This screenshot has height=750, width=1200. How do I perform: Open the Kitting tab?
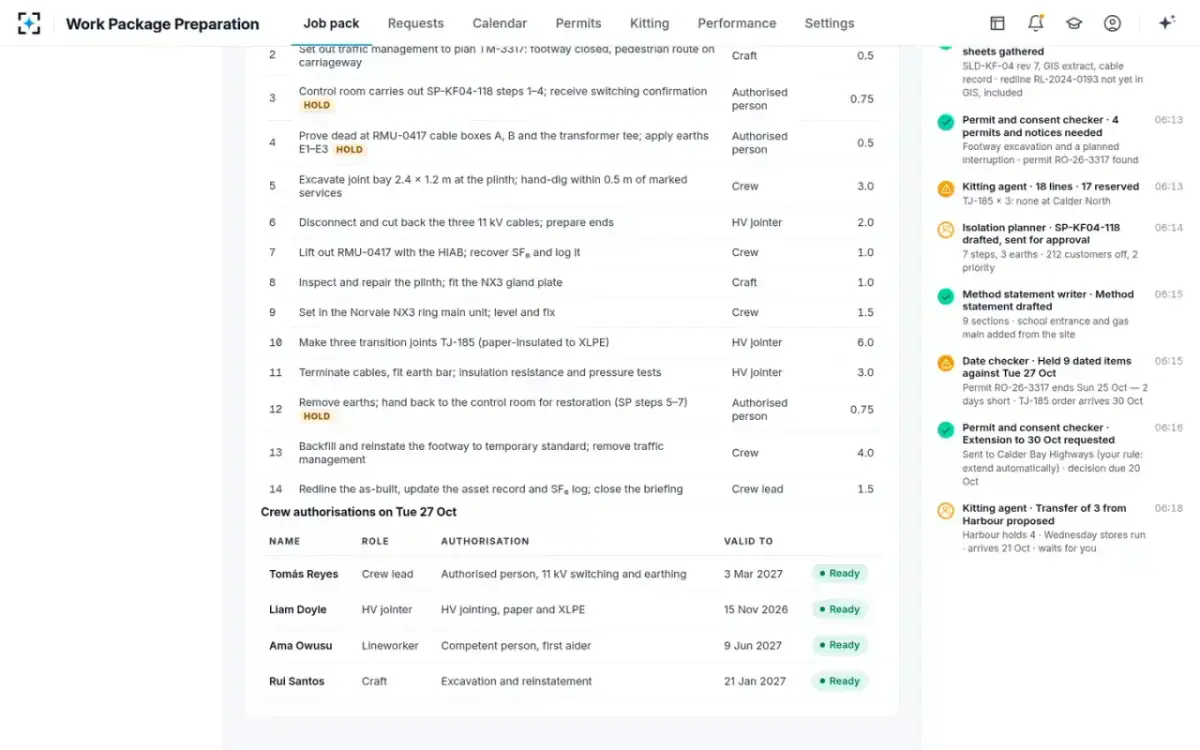click(650, 23)
